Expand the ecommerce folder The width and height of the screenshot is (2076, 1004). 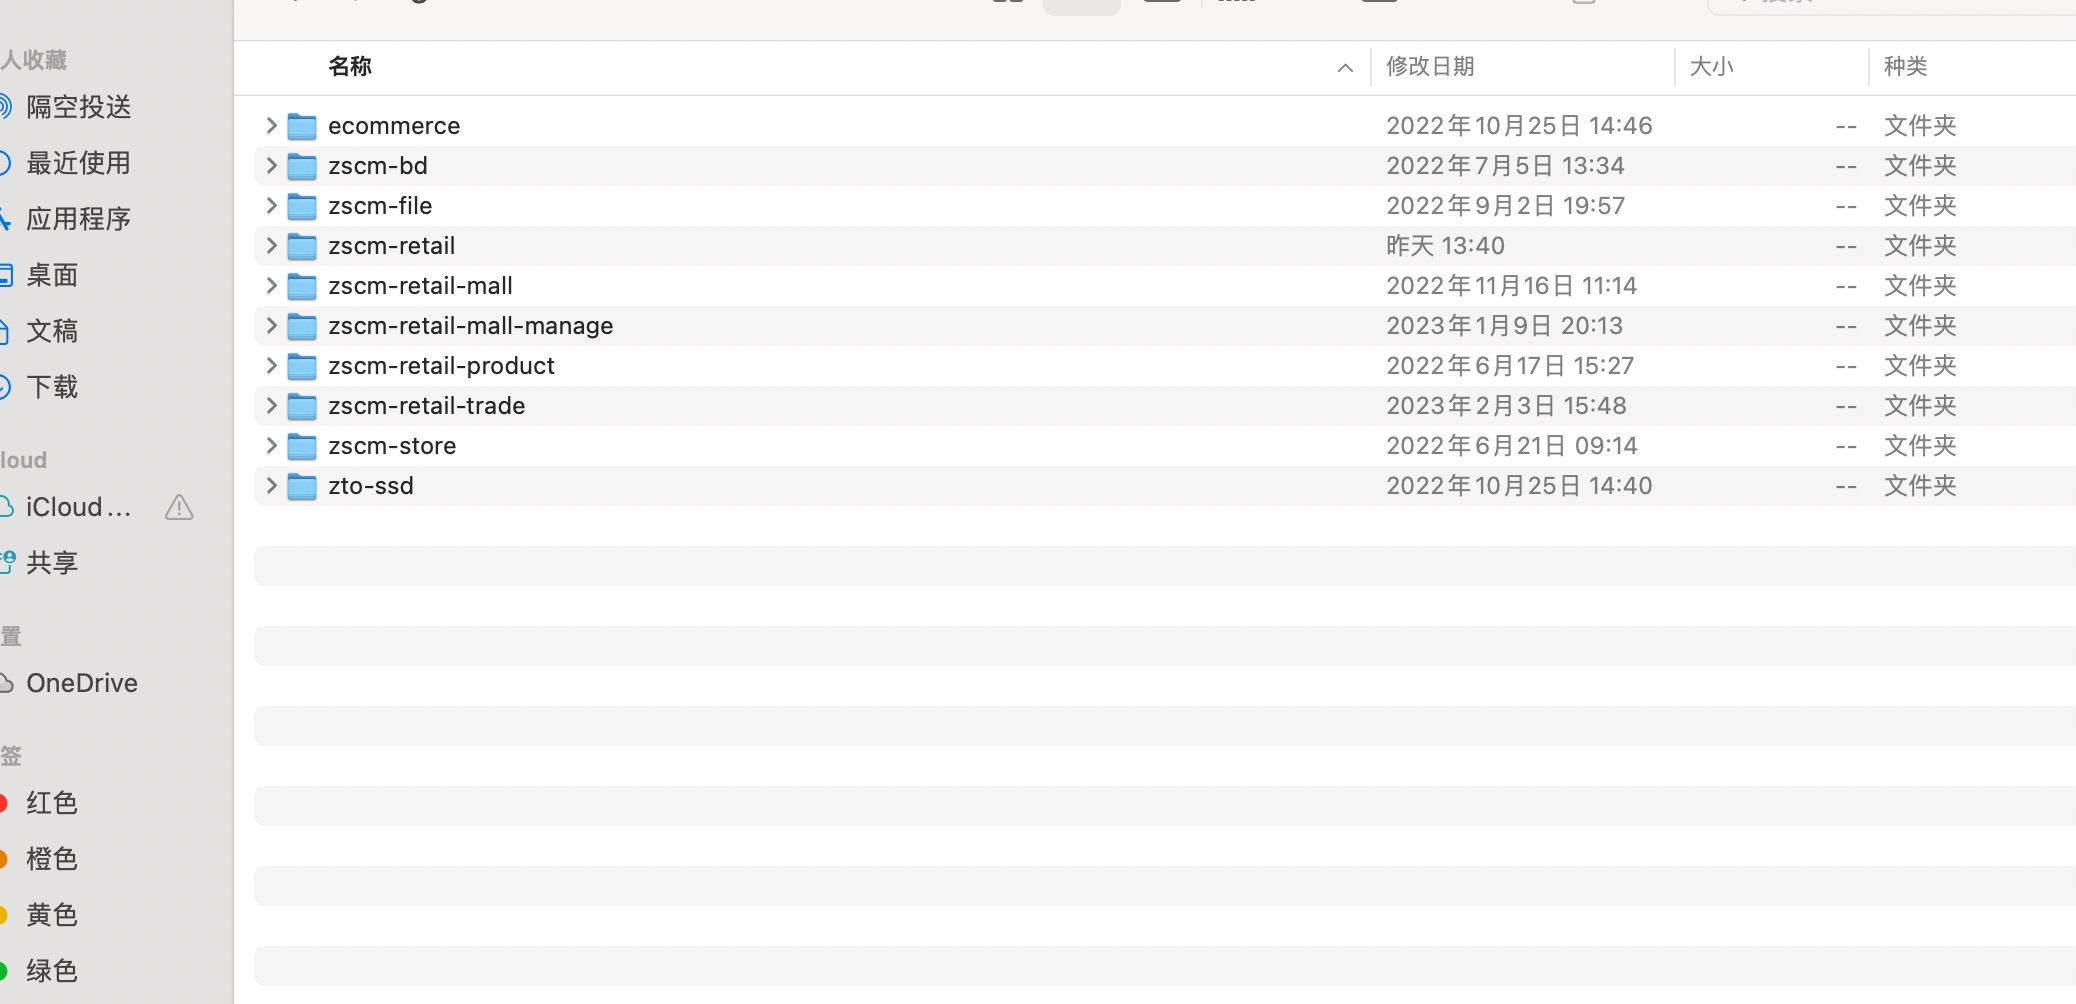[x=271, y=125]
